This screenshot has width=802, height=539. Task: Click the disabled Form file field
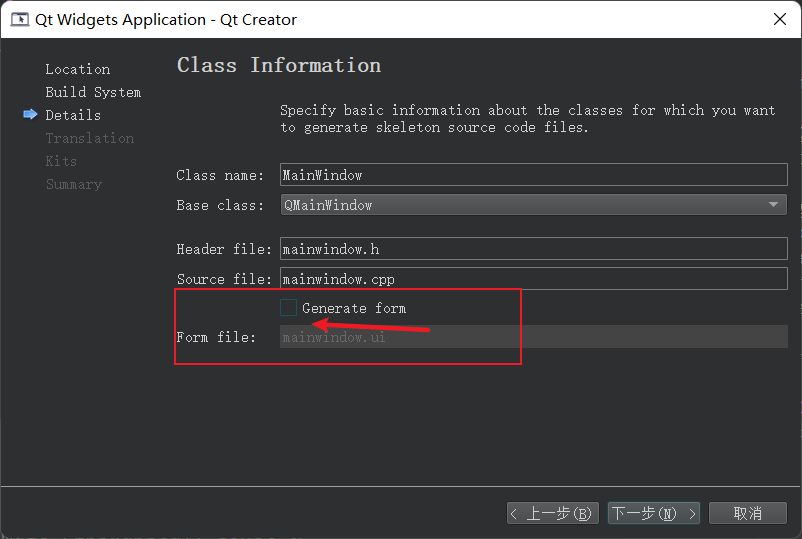(x=533, y=337)
